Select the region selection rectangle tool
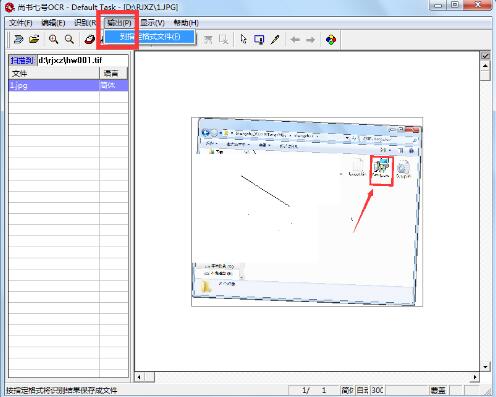Screen dimensions: 496x397 click(x=259, y=40)
